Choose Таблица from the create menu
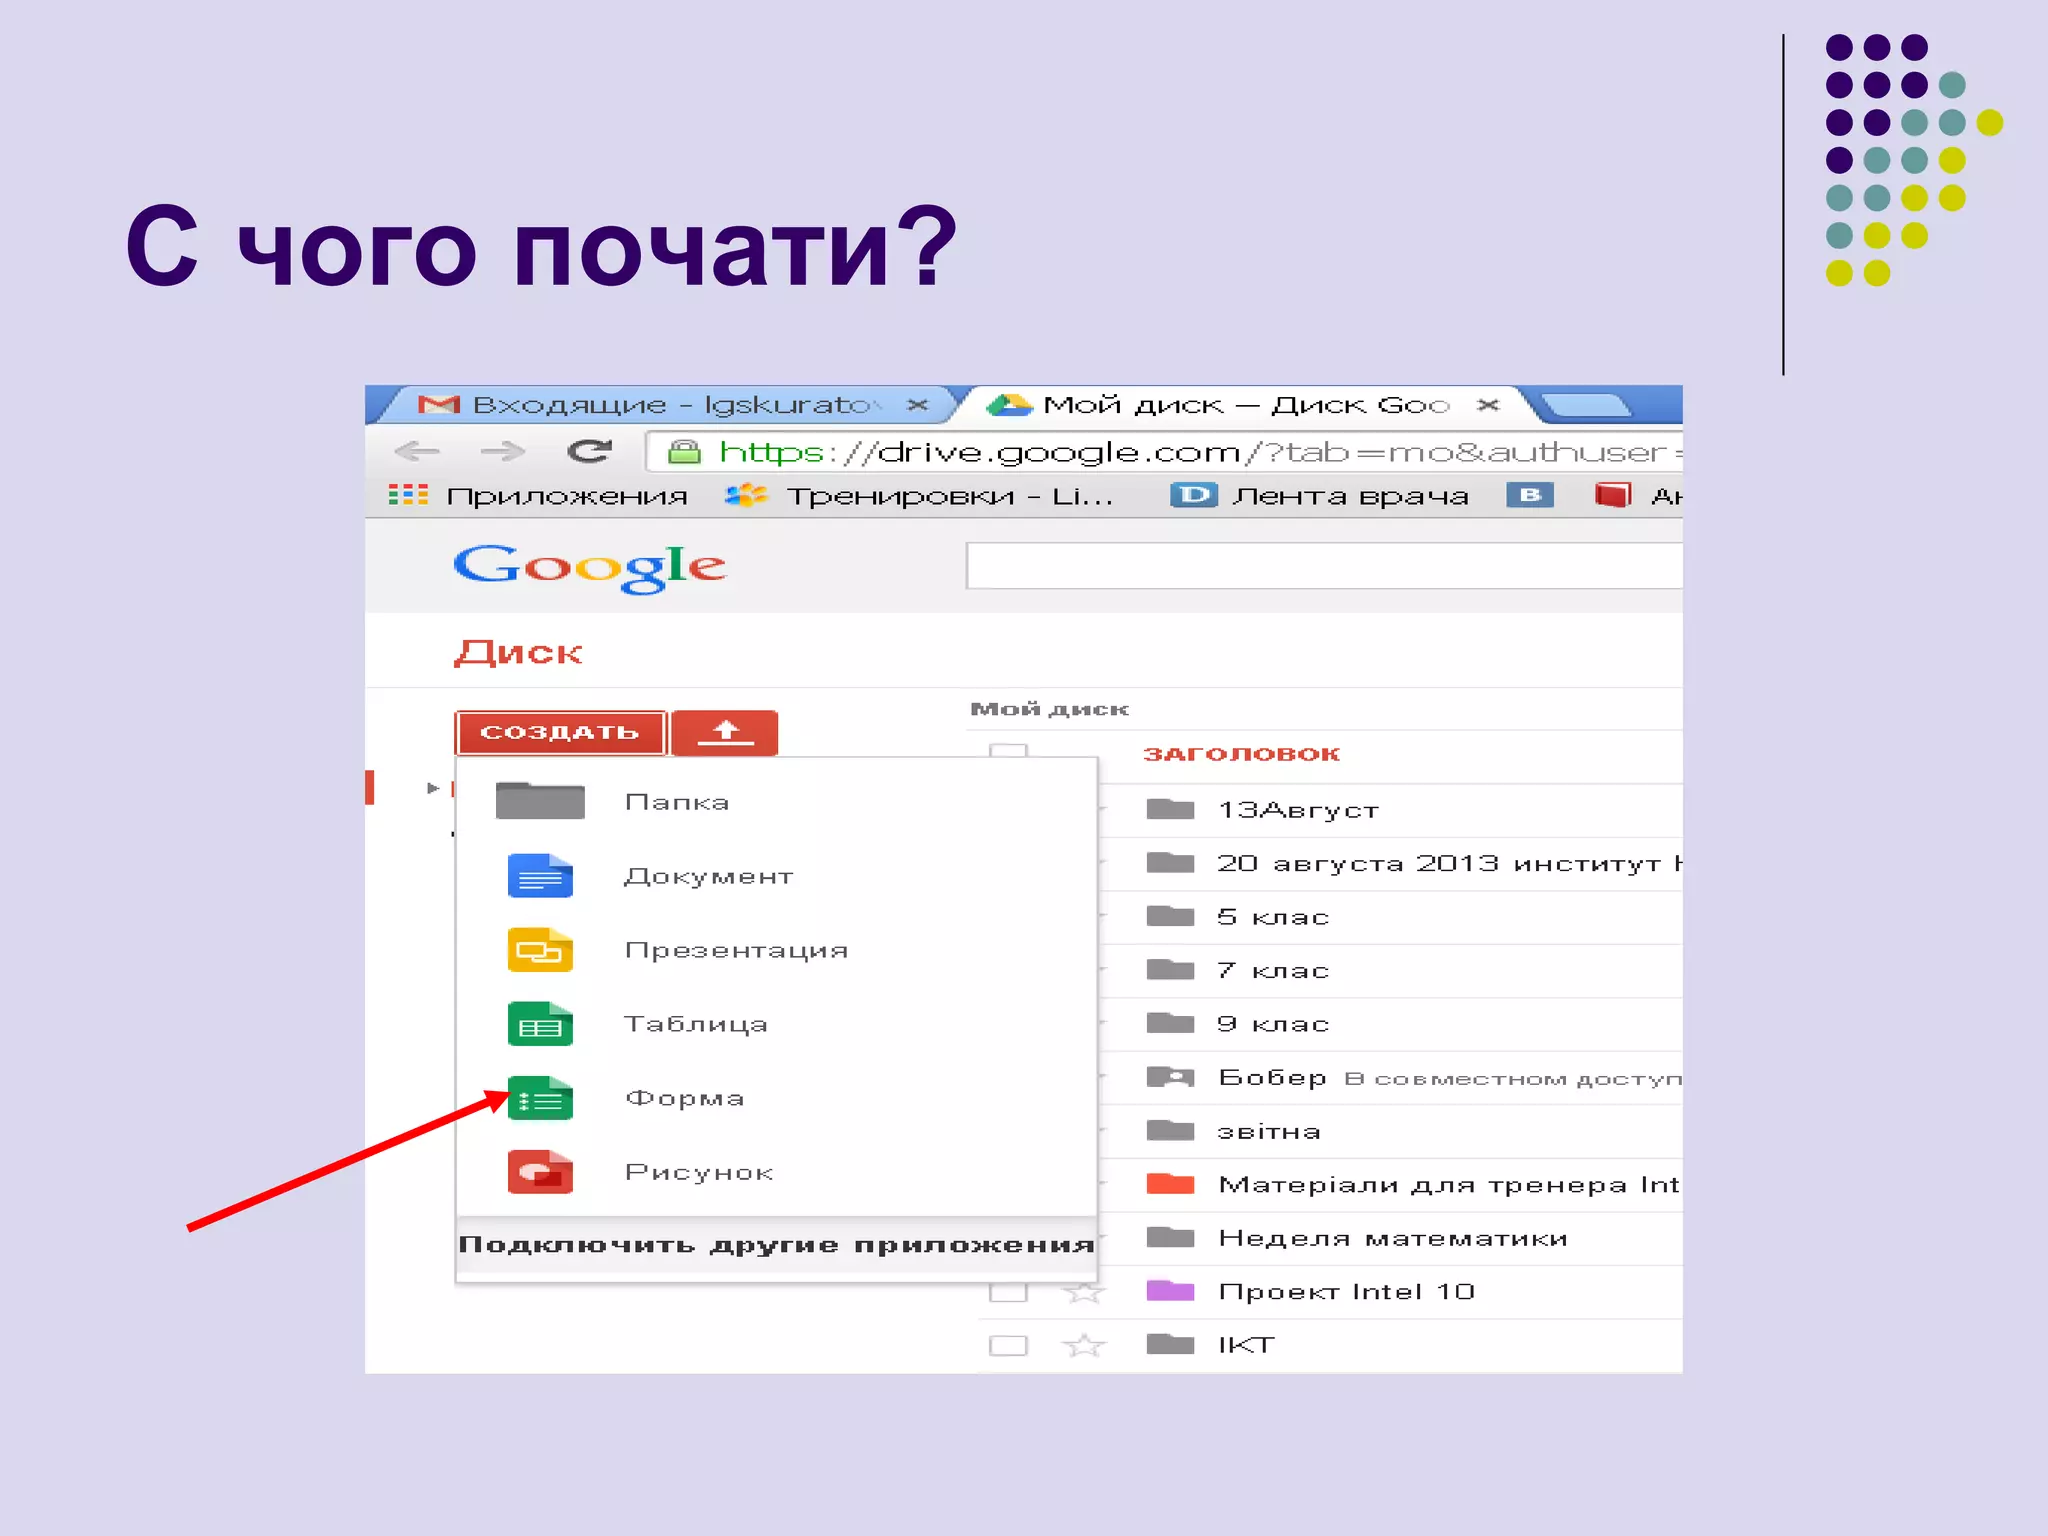Image resolution: width=2048 pixels, height=1536 pixels. 776,1024
